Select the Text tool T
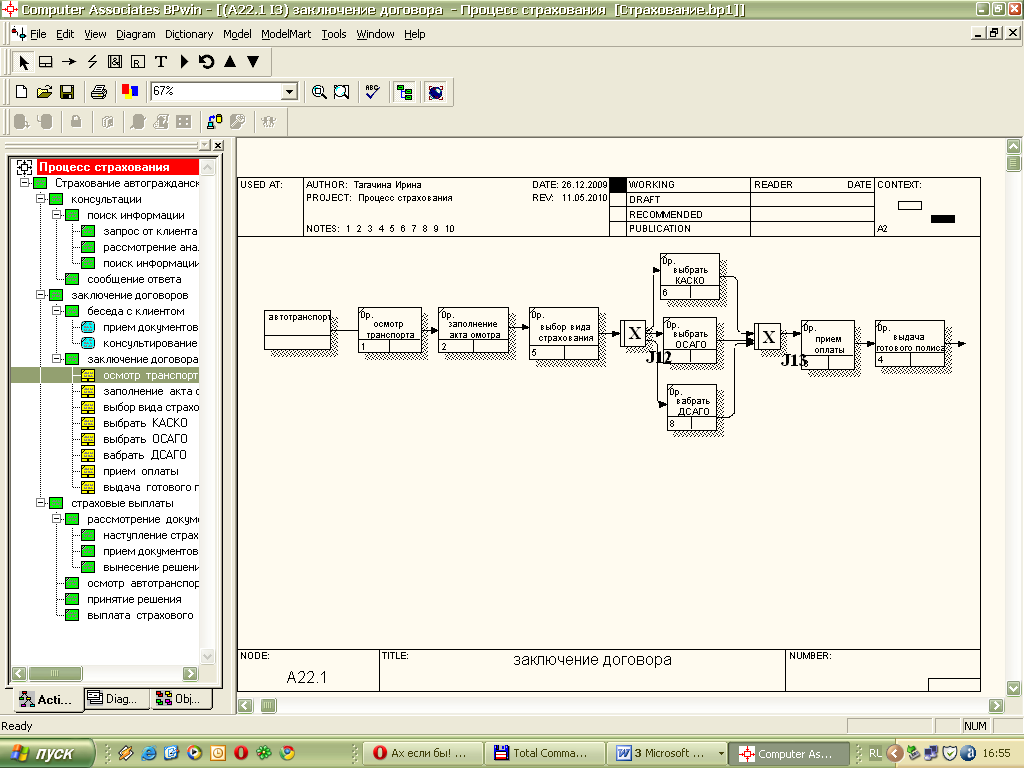This screenshot has width=1024, height=768. coord(161,62)
